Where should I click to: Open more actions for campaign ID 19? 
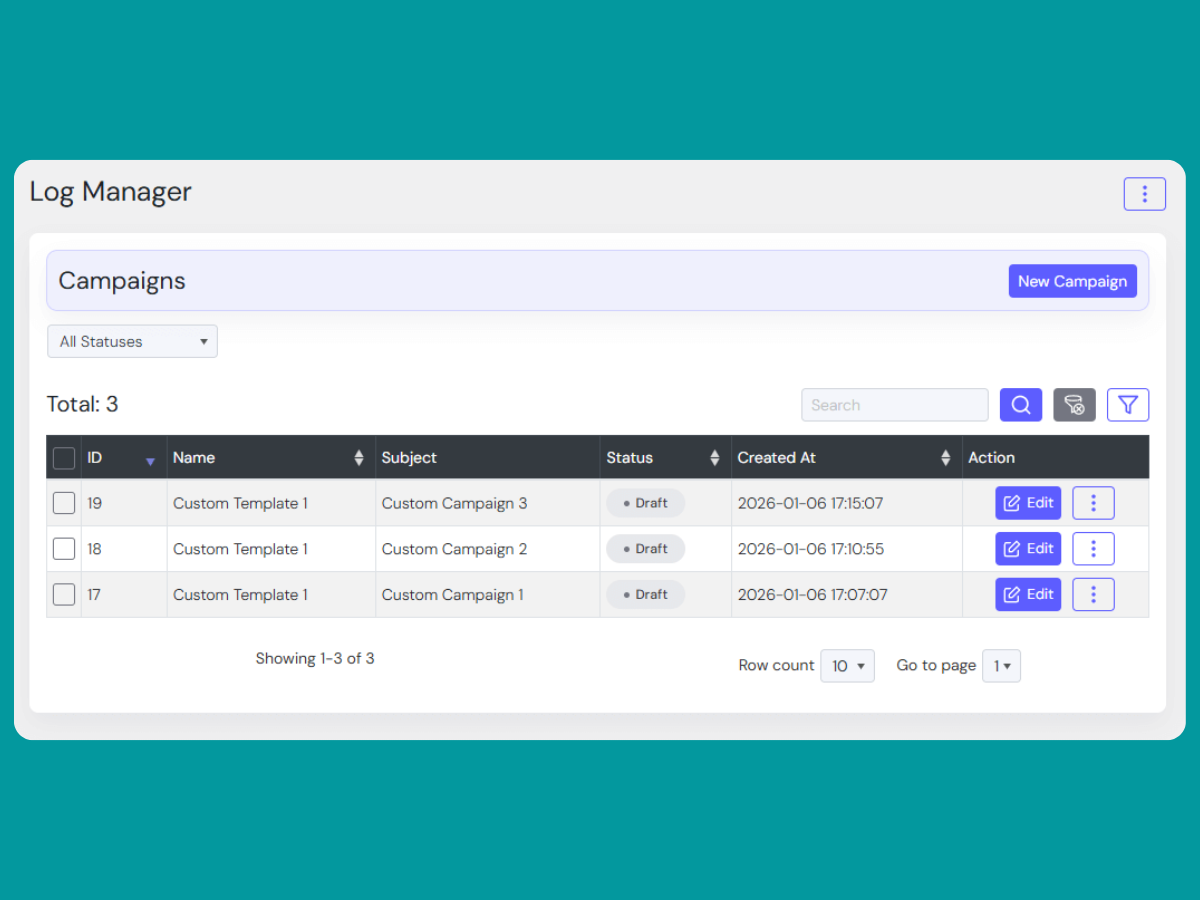click(1093, 503)
